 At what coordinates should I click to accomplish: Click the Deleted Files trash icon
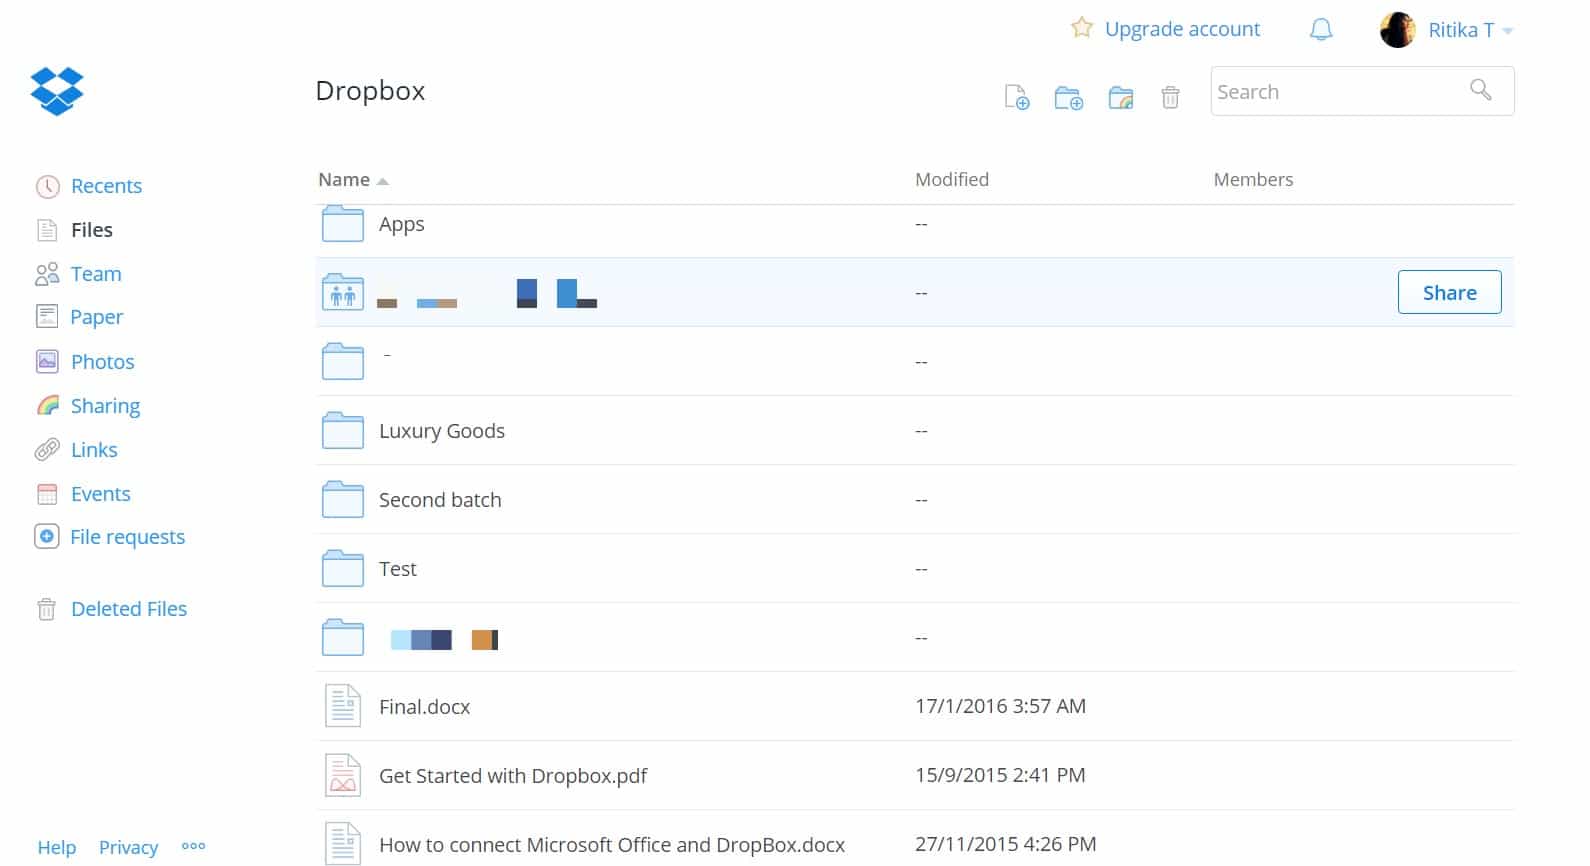47,609
